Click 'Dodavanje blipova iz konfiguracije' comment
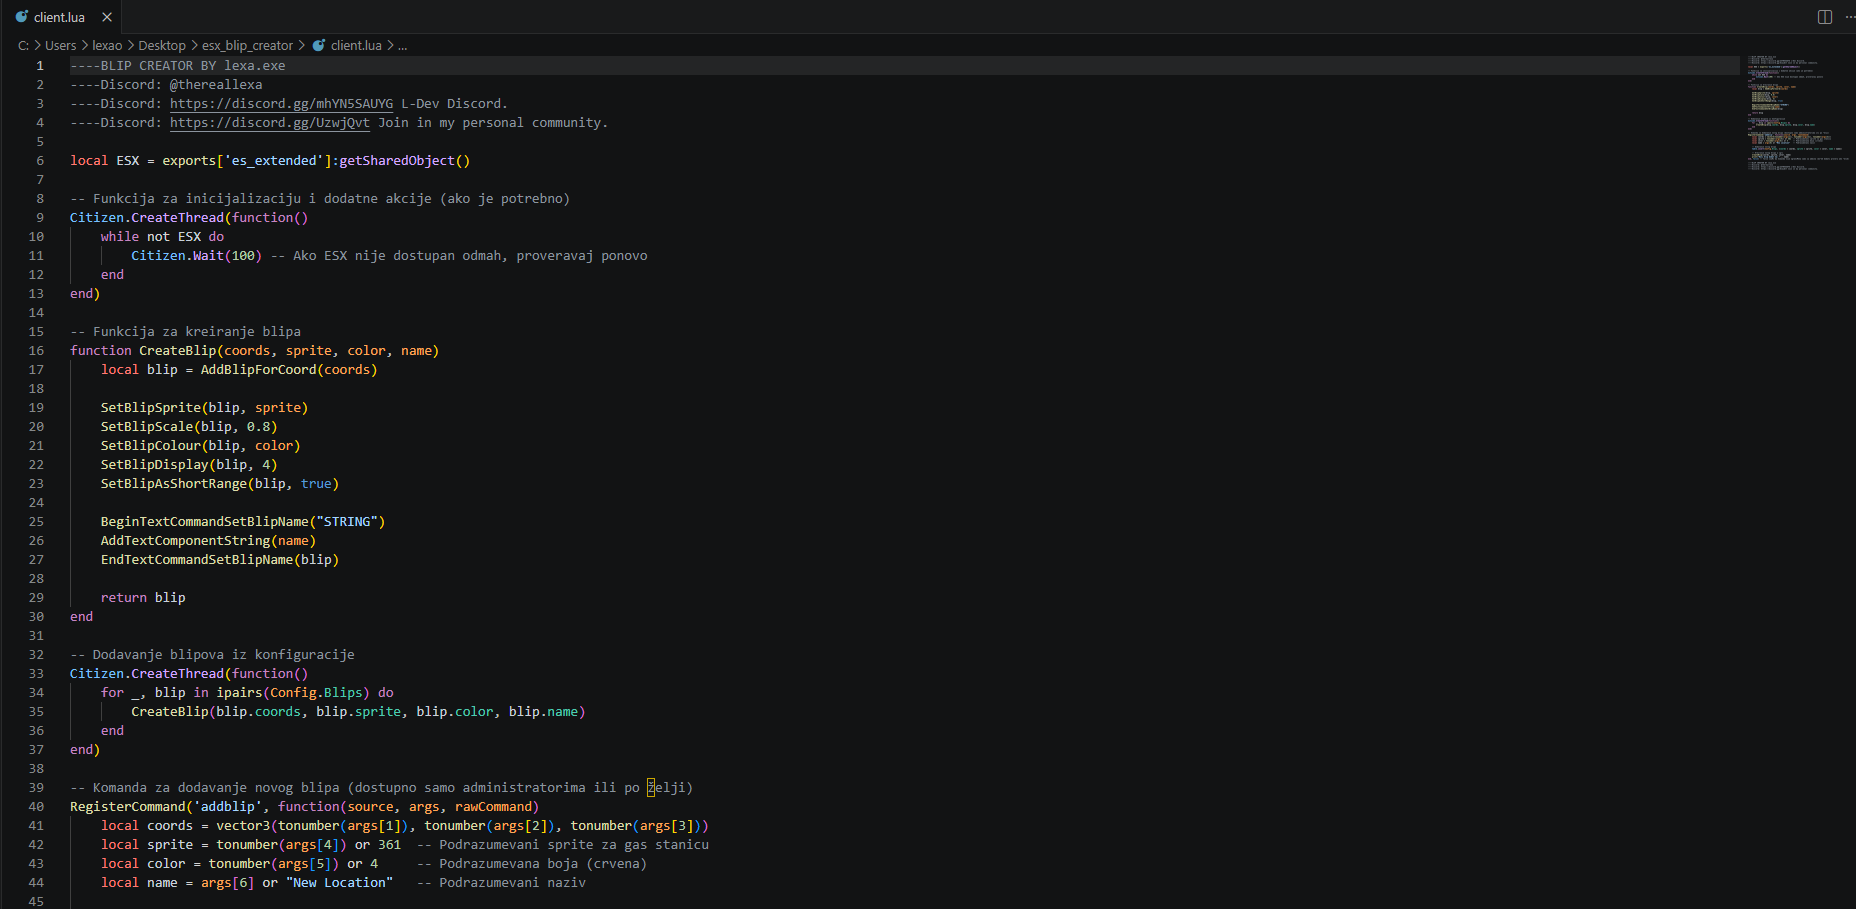This screenshot has width=1856, height=909. pyautogui.click(x=224, y=655)
